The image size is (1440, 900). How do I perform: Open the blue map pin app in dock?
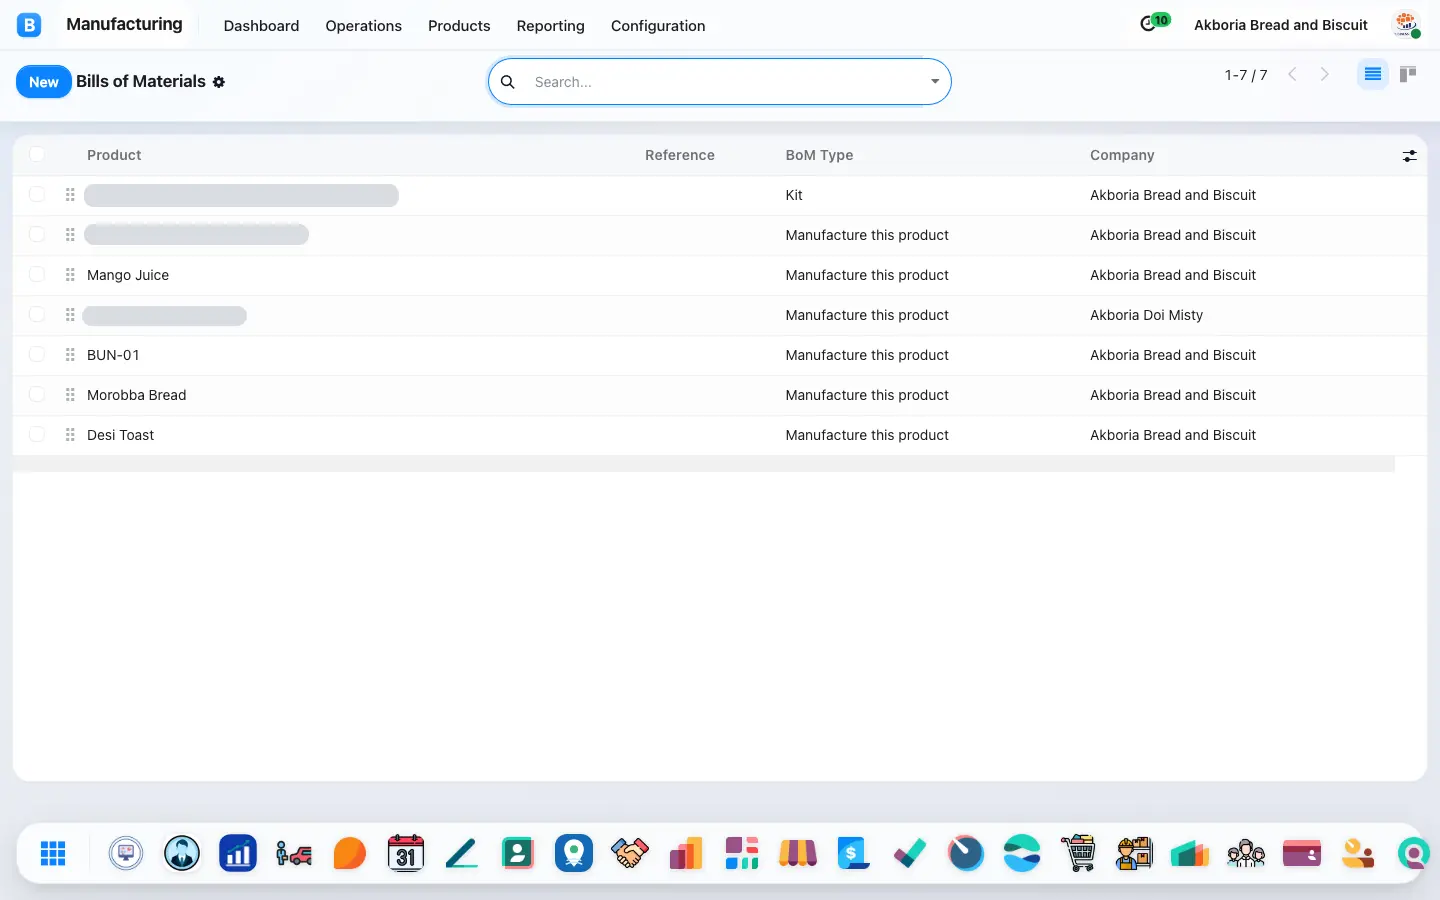click(574, 853)
